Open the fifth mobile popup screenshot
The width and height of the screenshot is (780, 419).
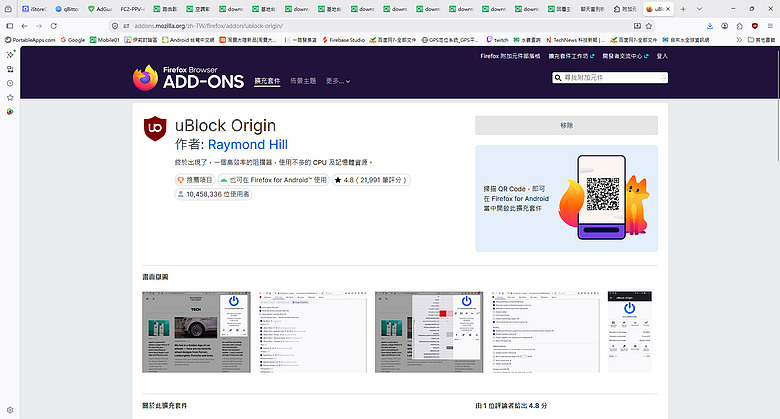[x=629, y=332]
